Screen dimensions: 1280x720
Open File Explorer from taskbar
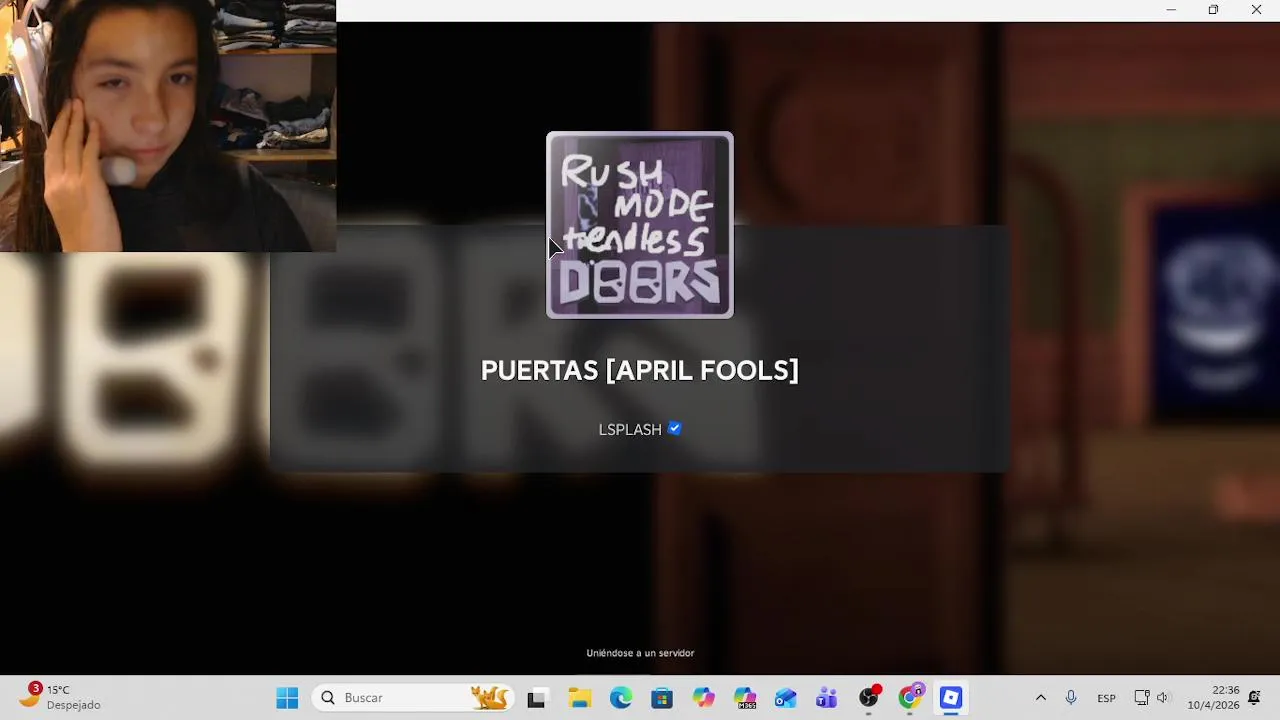(579, 698)
